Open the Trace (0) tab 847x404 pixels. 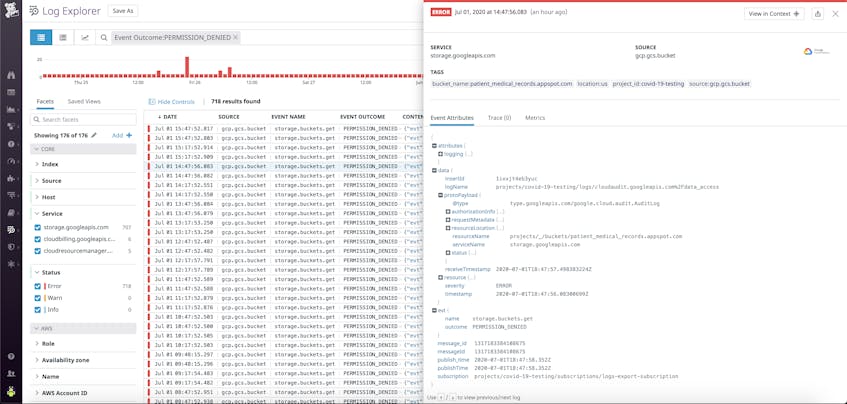pyautogui.click(x=499, y=118)
